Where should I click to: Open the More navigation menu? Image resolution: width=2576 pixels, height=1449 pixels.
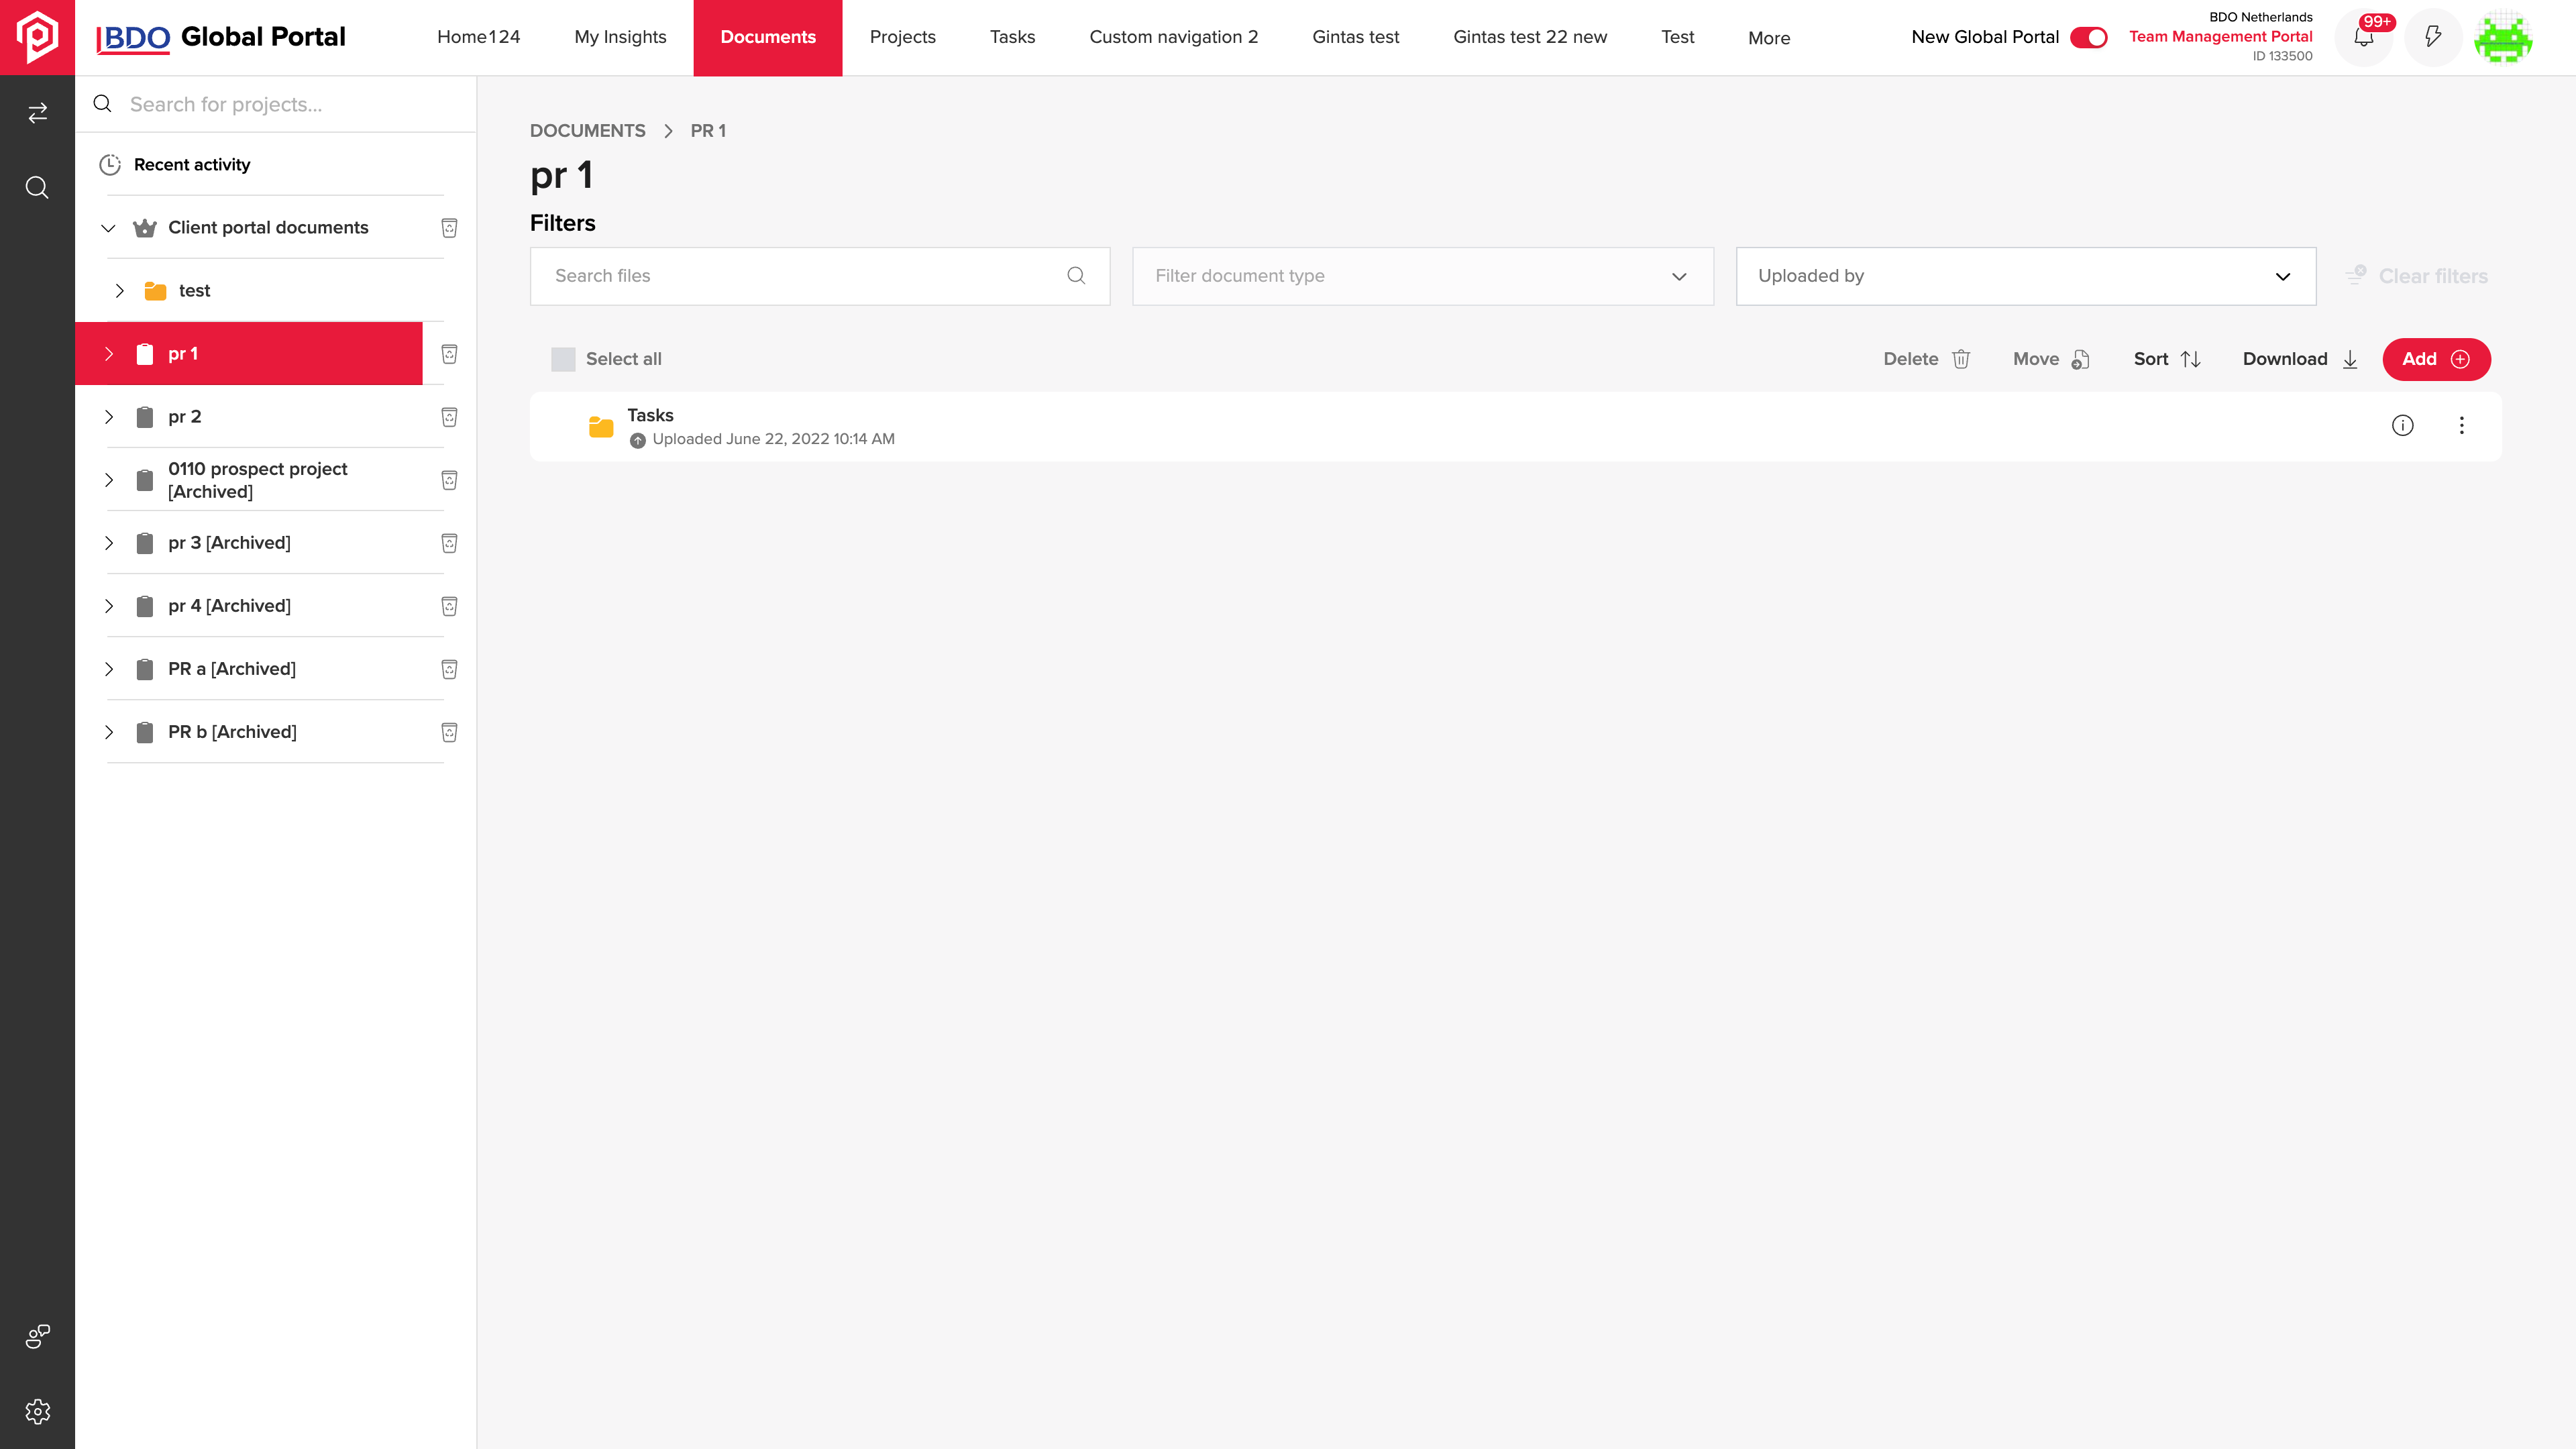1768,38
